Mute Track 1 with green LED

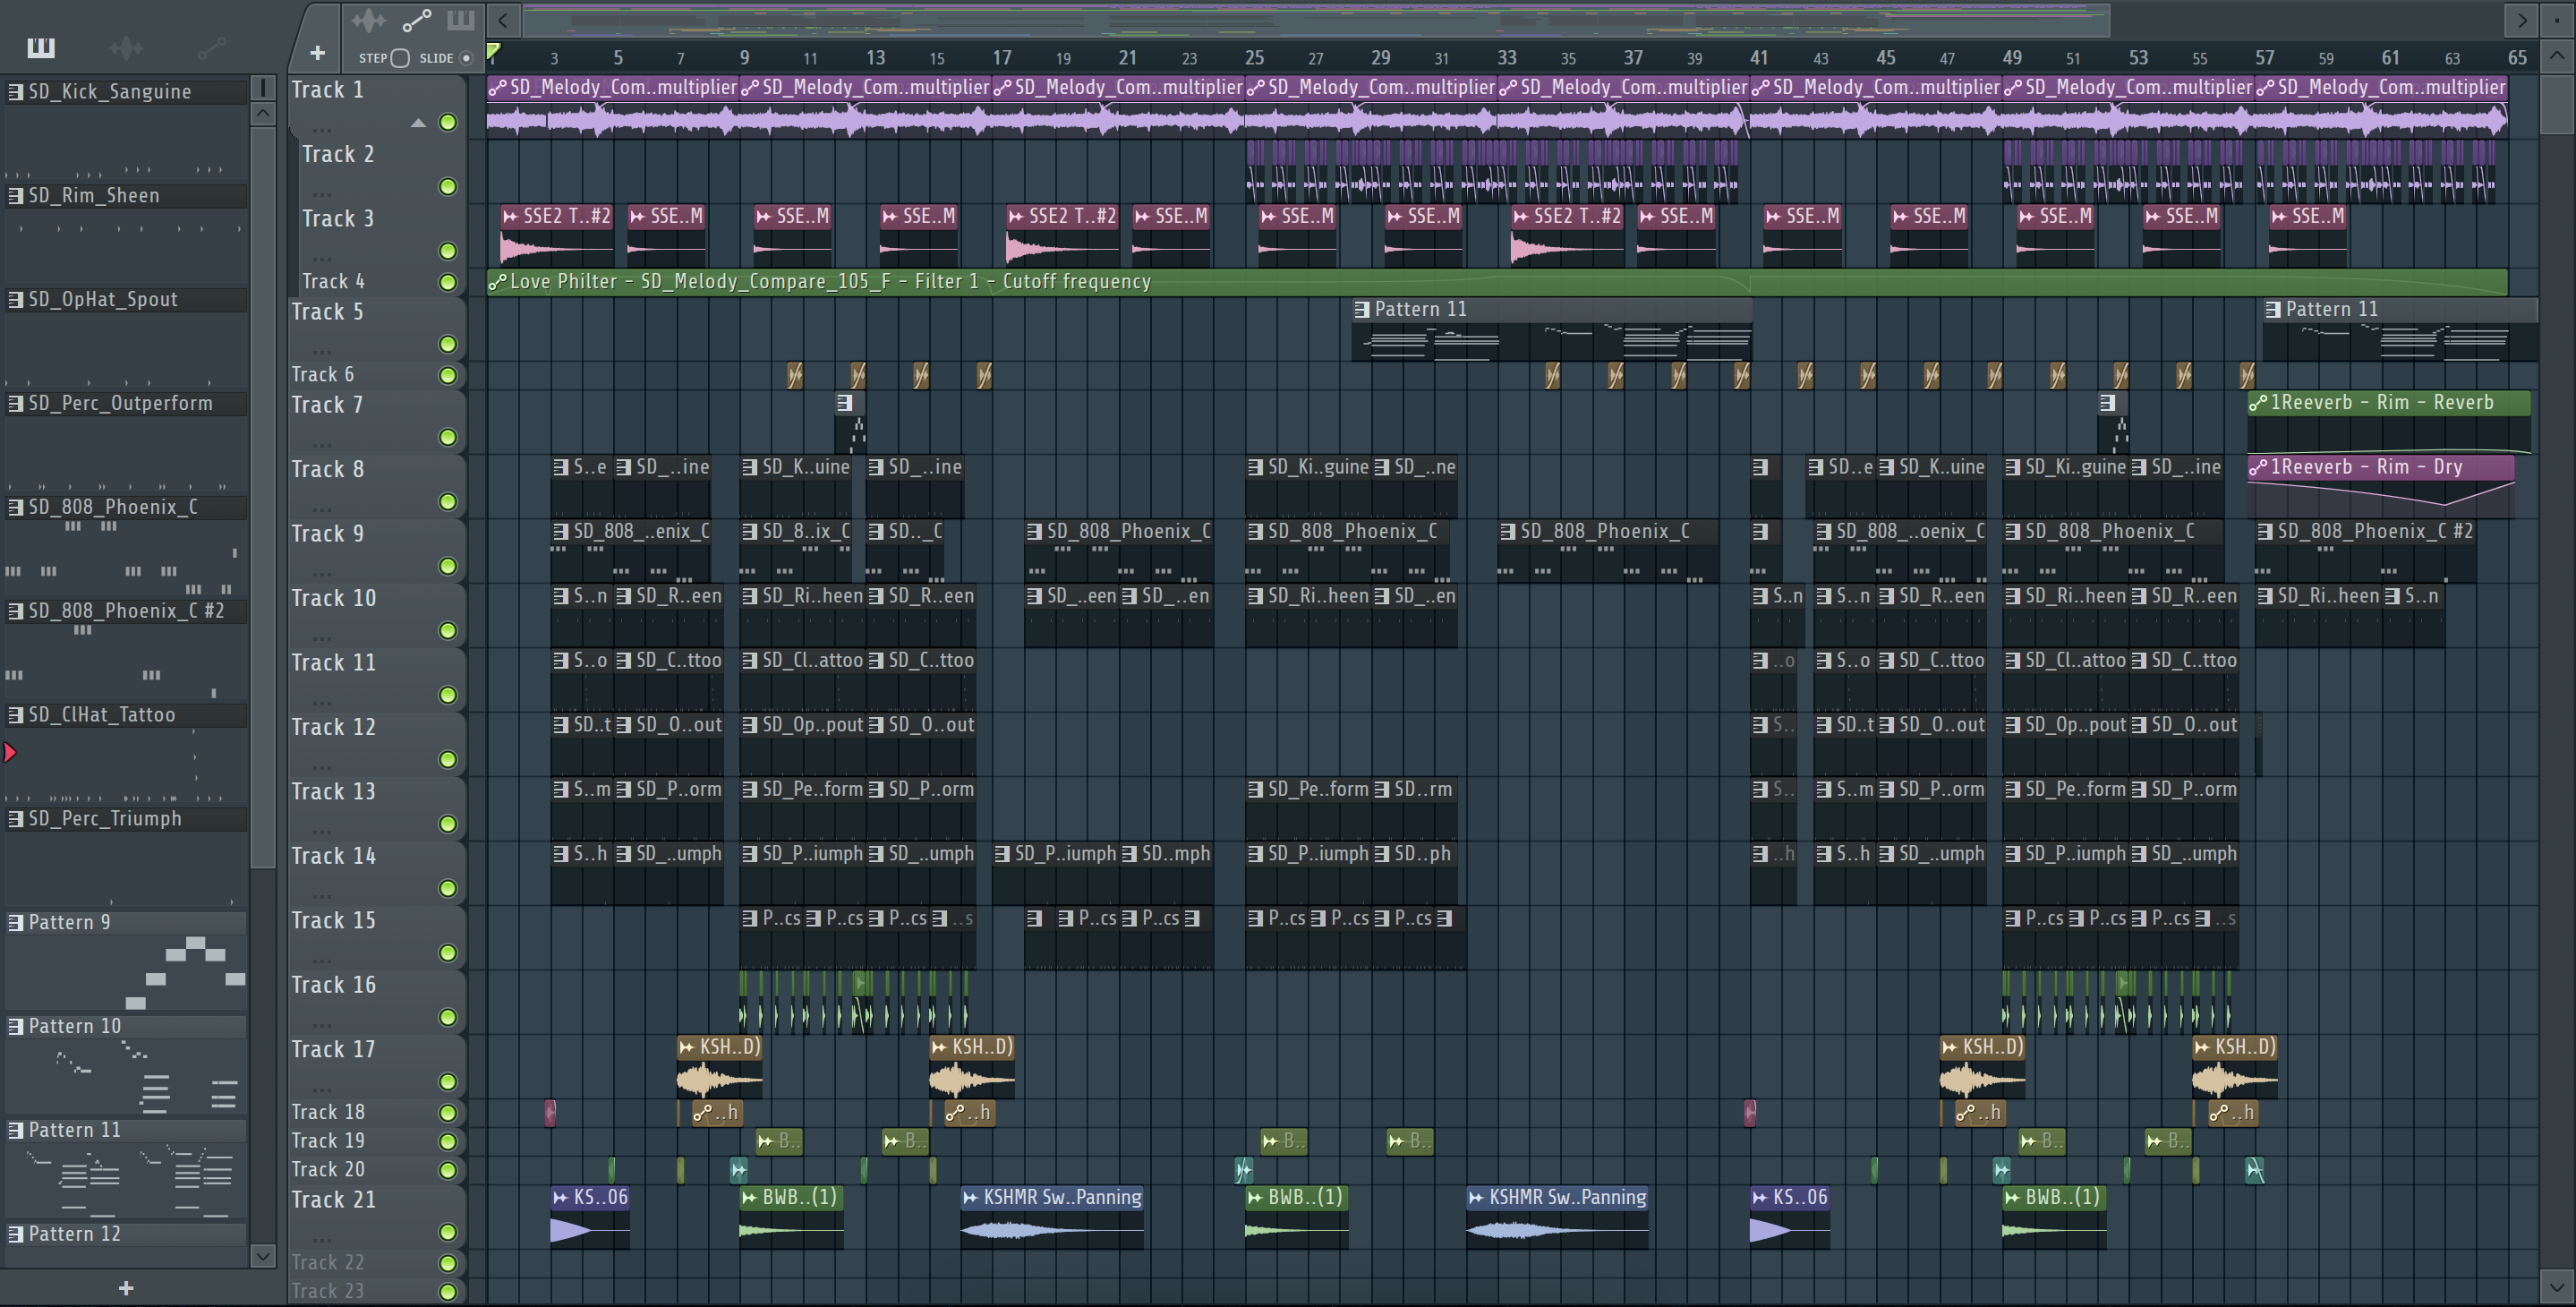point(448,122)
